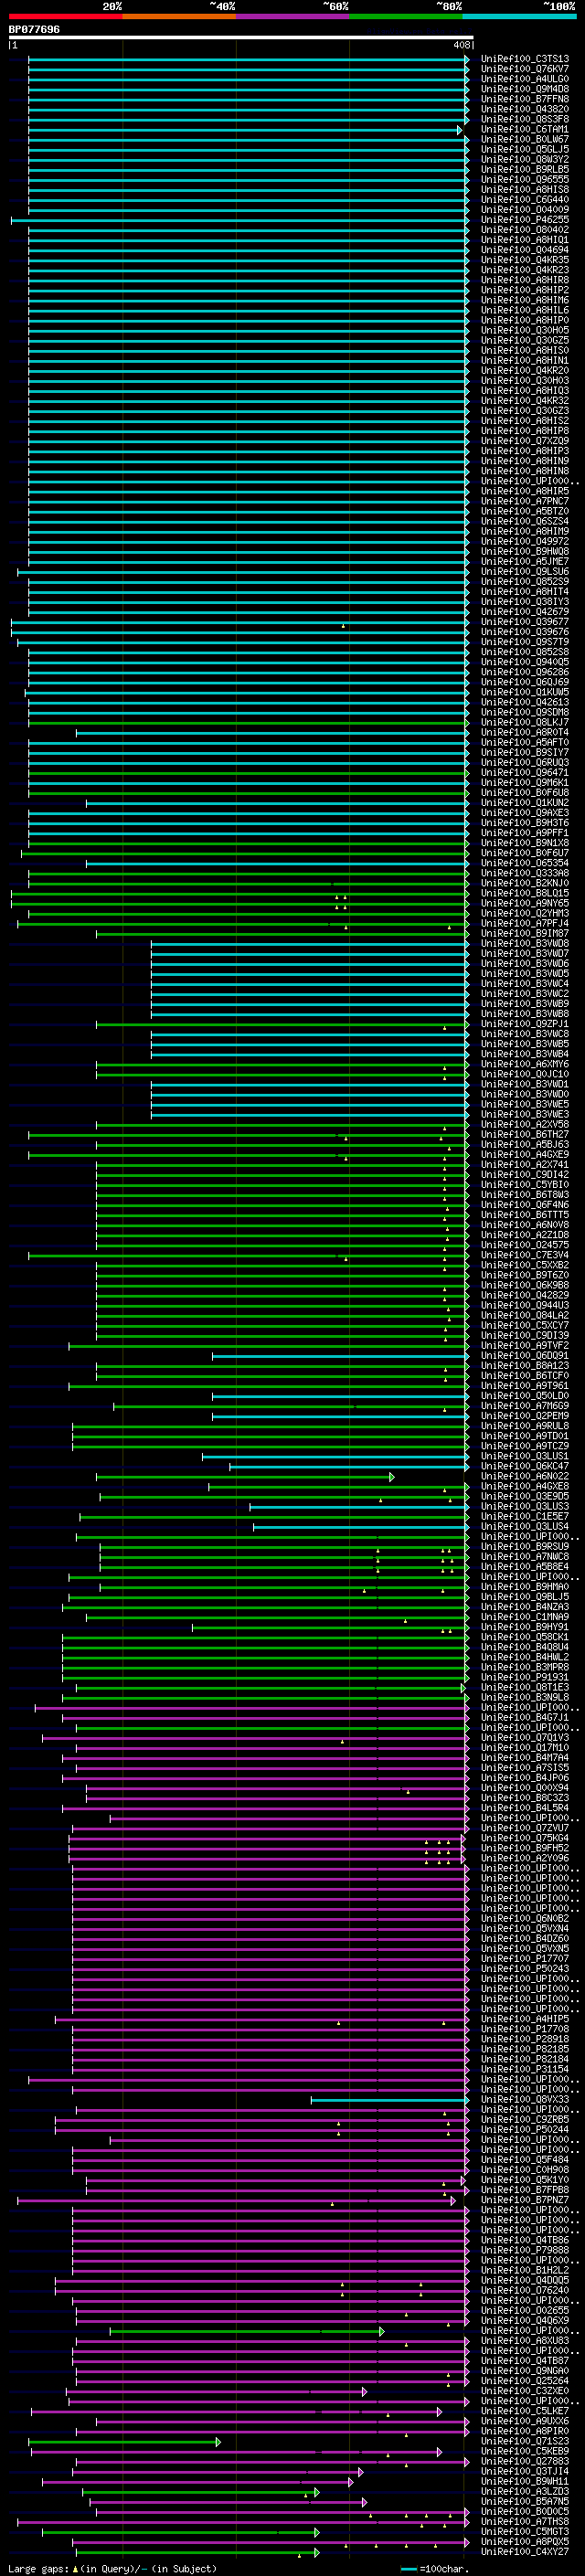Select the UniRef100_A4GXE9 label

click(525, 1155)
